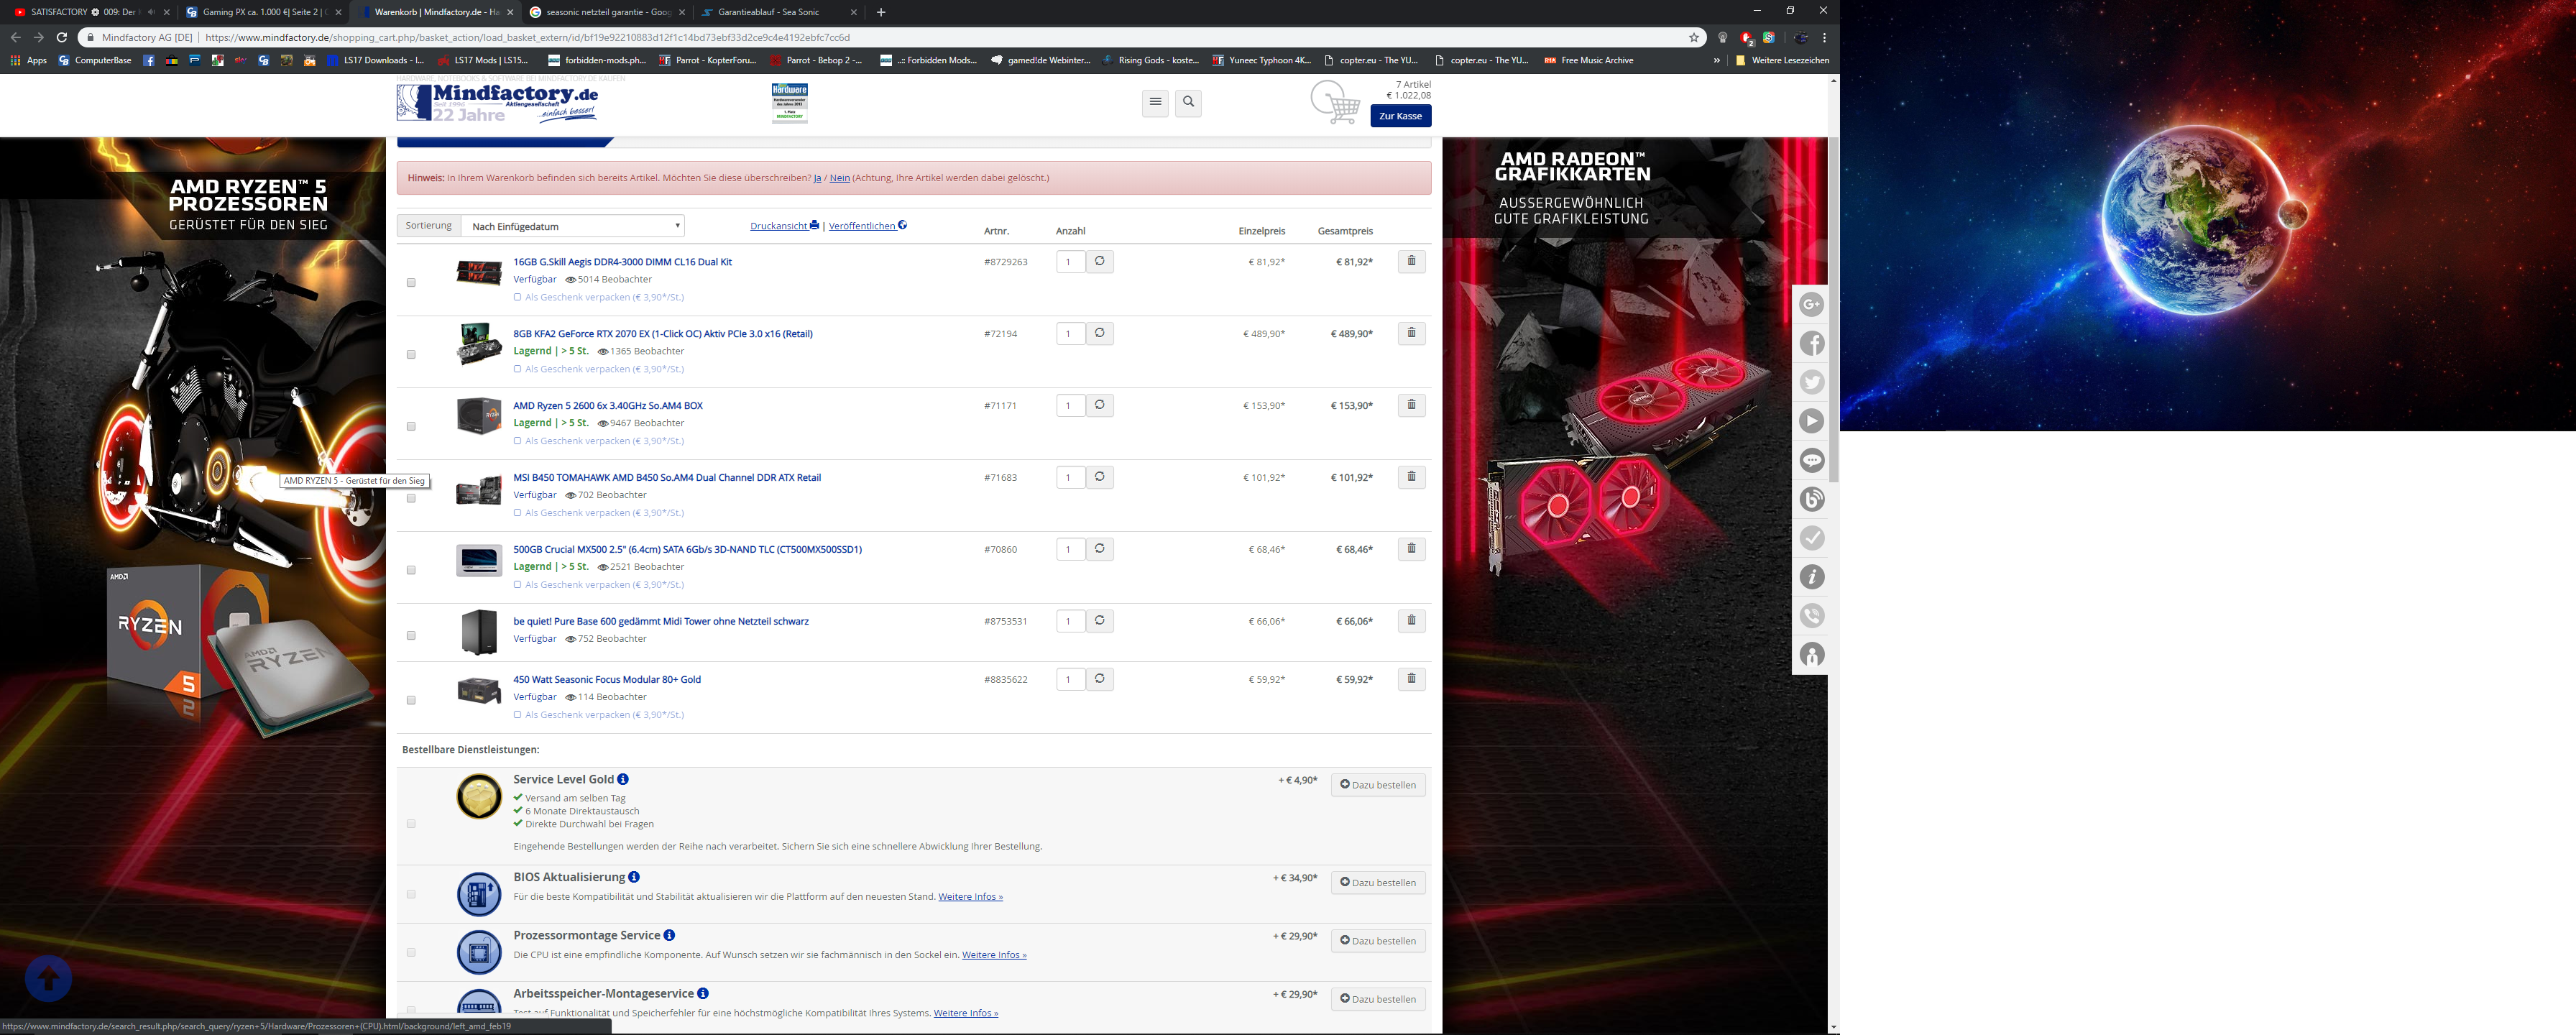Delete the G.Skill Aegis RAM from cart
This screenshot has height=1035, width=2576.
pyautogui.click(x=1411, y=261)
